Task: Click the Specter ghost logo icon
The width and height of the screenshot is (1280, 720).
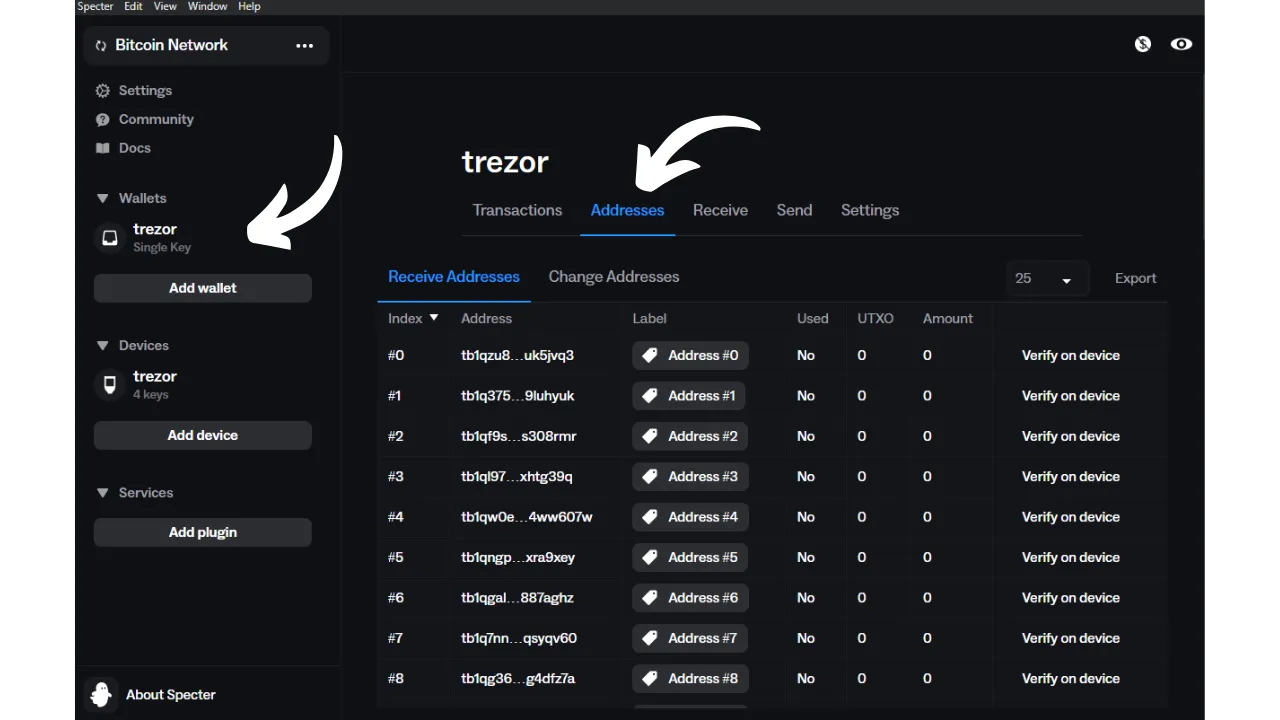Action: pyautogui.click(x=101, y=694)
